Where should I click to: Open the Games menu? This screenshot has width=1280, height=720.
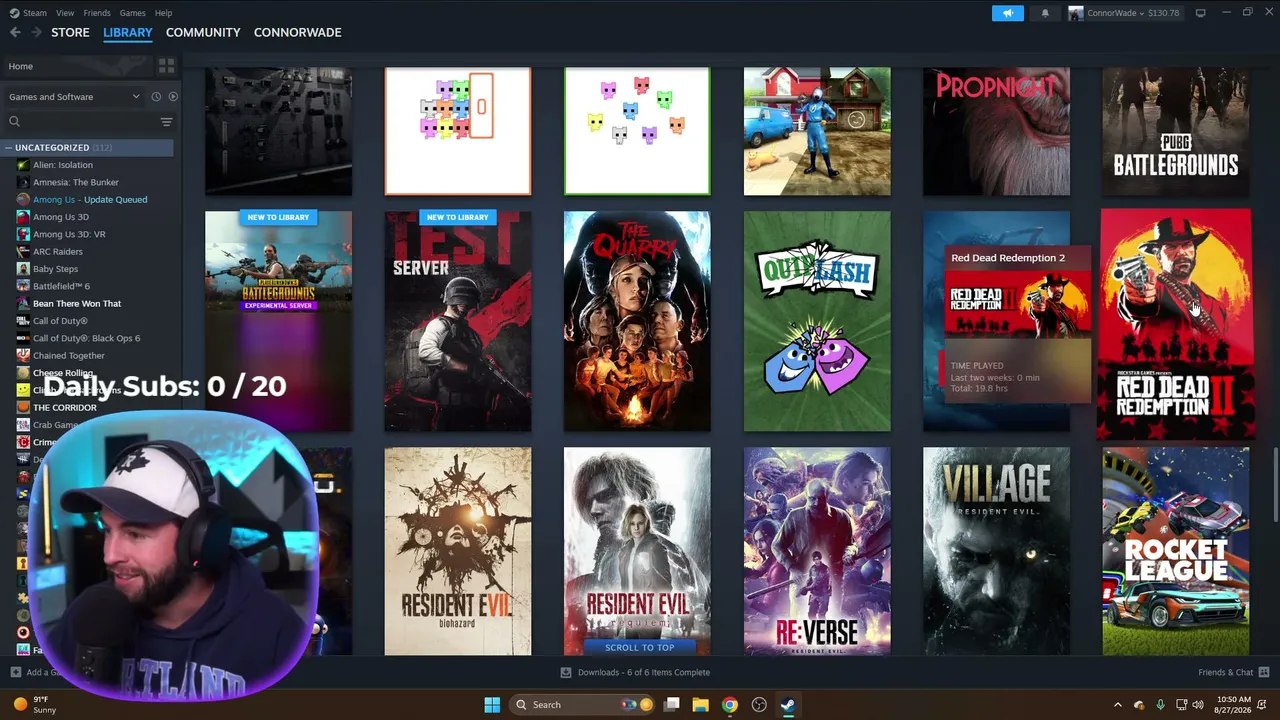coord(132,13)
